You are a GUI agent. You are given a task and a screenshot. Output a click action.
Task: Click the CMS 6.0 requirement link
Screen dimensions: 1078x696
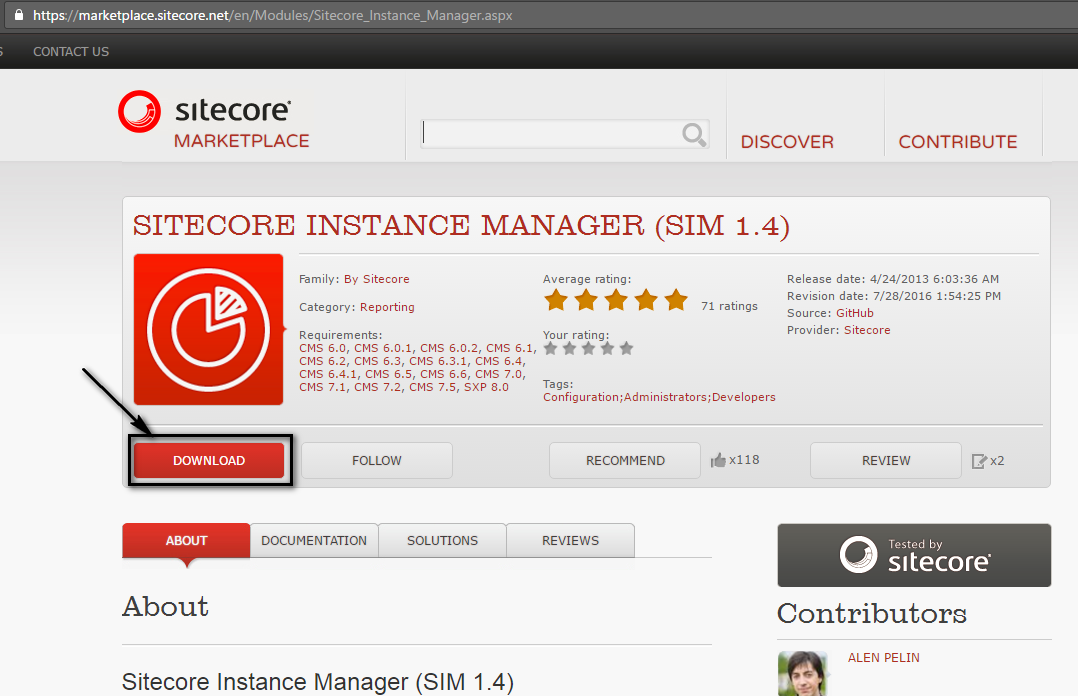(x=323, y=348)
